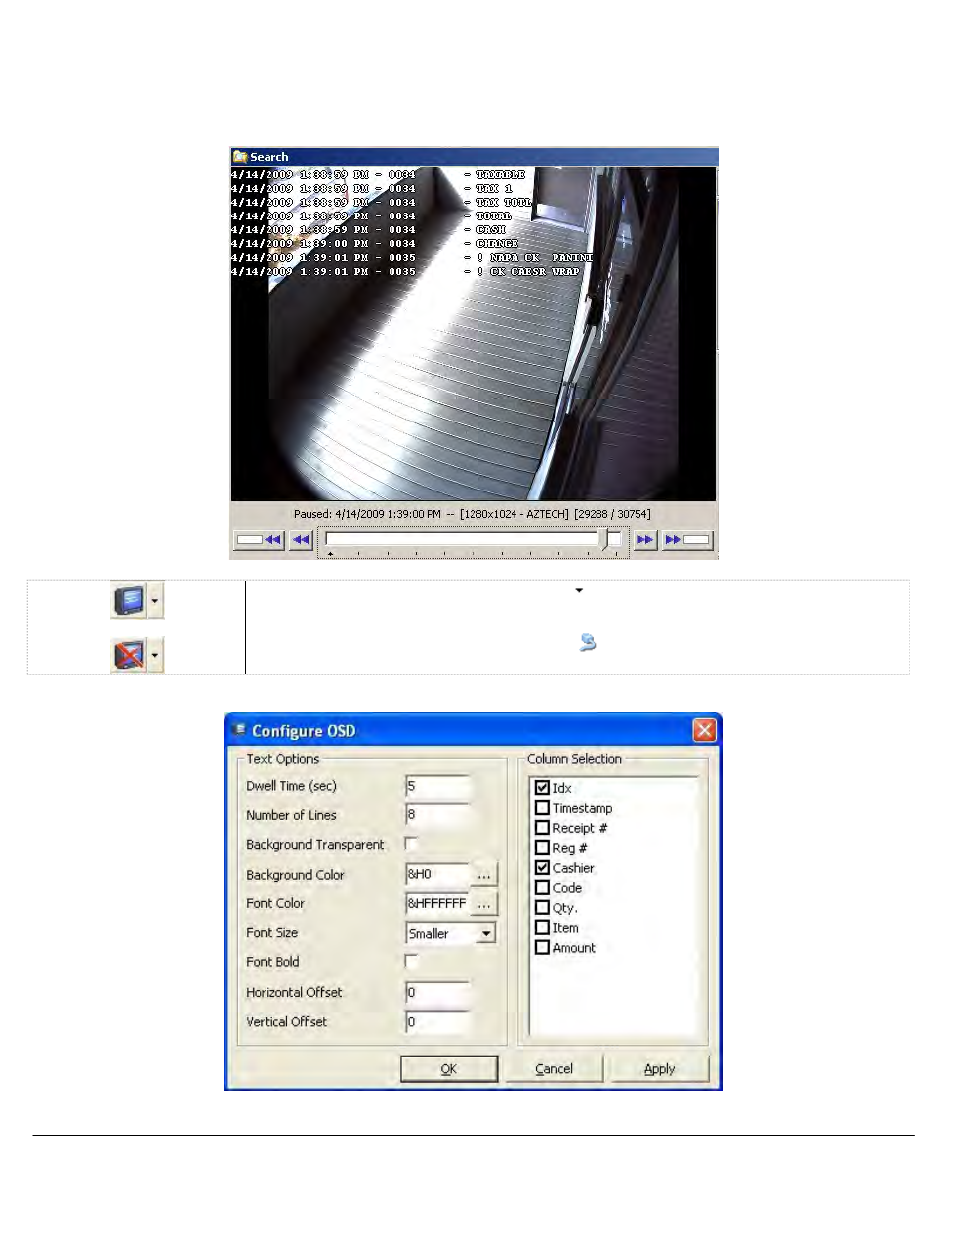The height and width of the screenshot is (1235, 954).
Task: Open dropdown beside crossed-out monitor icon
Action: (x=155, y=655)
